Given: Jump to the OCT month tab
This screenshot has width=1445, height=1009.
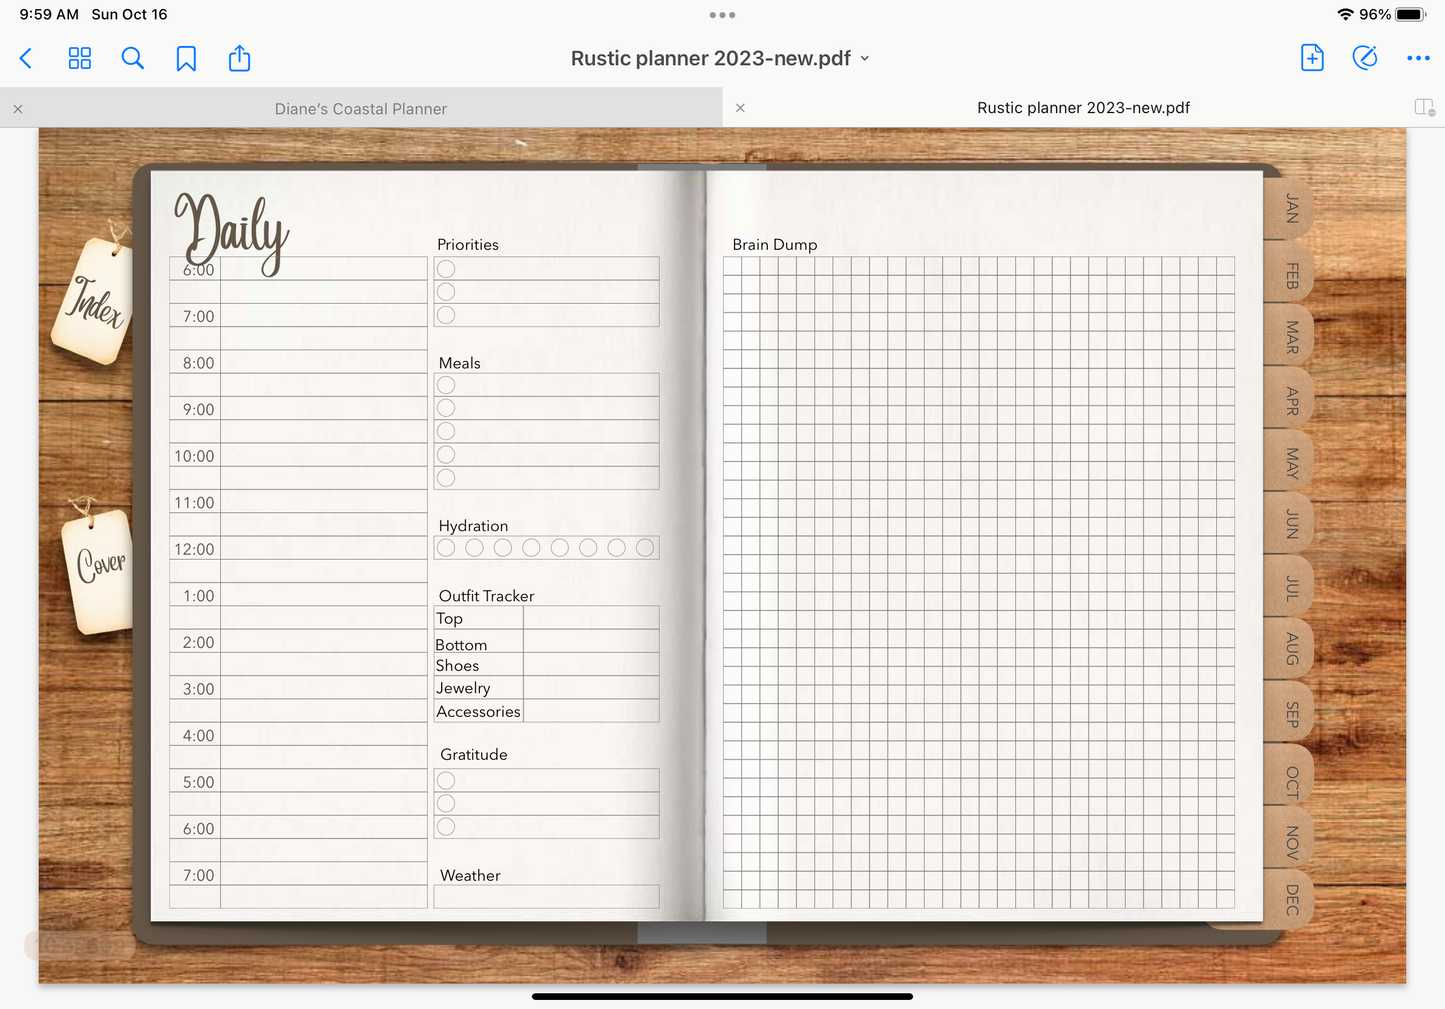Looking at the screenshot, I should click(x=1292, y=781).
